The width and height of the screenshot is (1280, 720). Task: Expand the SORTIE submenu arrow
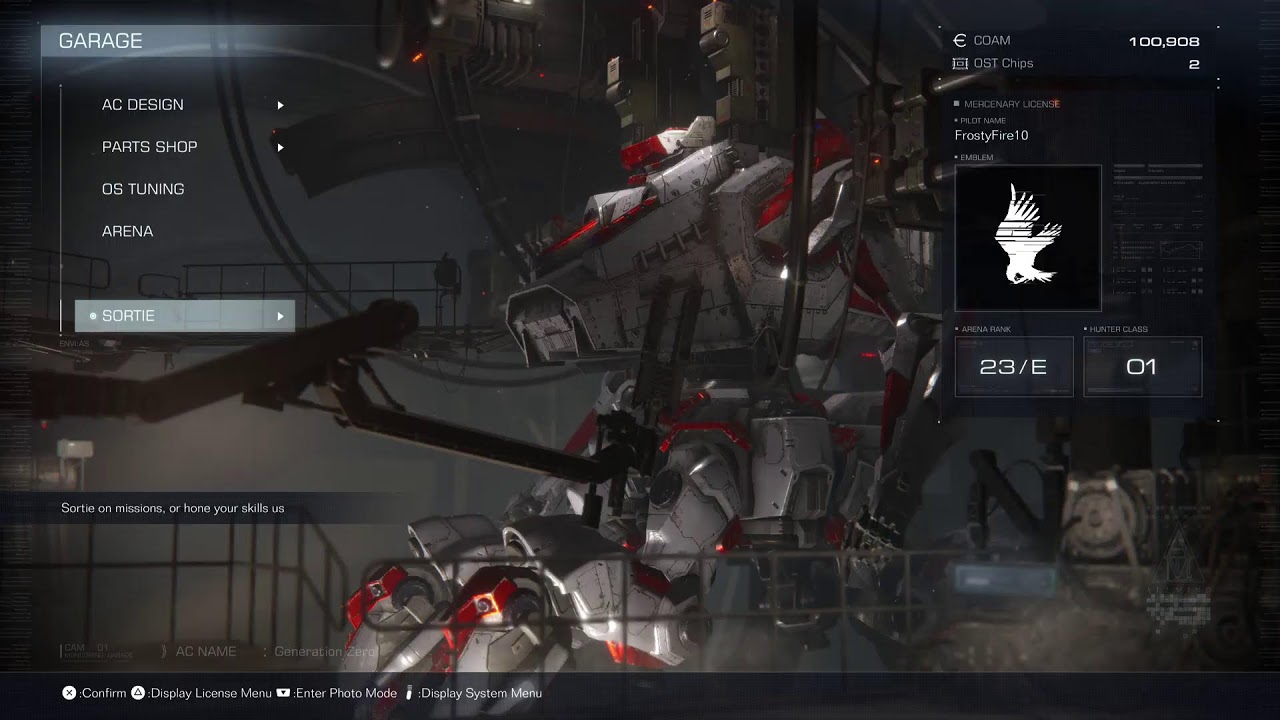click(281, 316)
